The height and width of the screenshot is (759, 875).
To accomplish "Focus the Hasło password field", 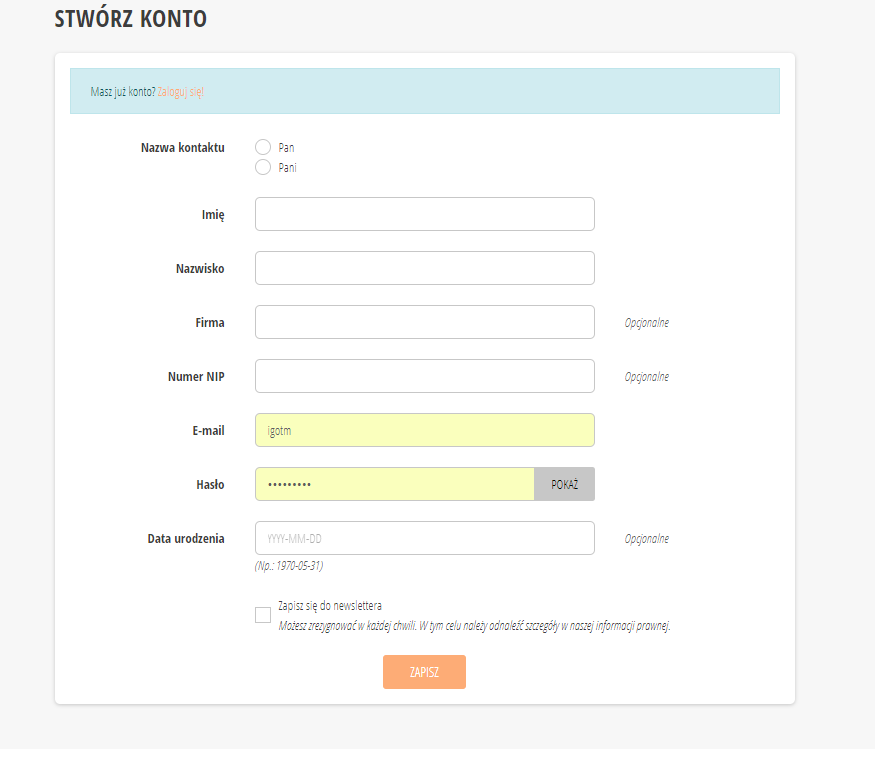I will [x=395, y=484].
